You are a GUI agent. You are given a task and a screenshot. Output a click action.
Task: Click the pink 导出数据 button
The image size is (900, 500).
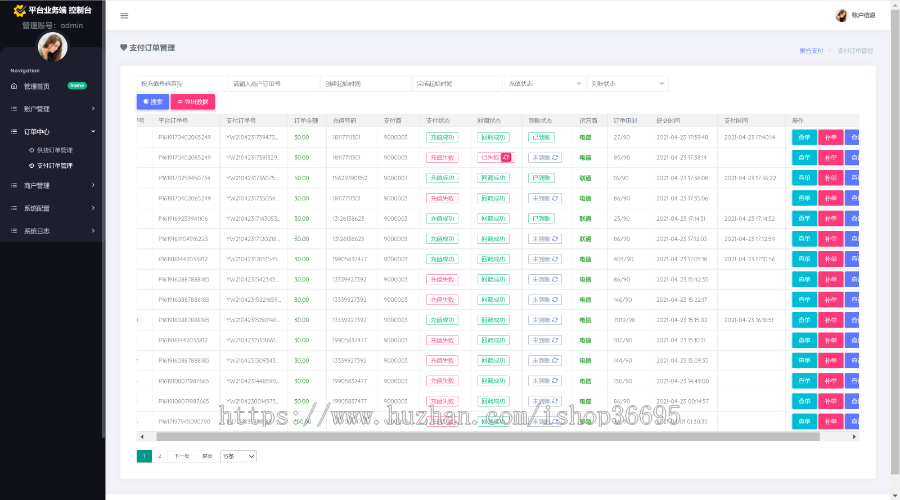(x=193, y=101)
